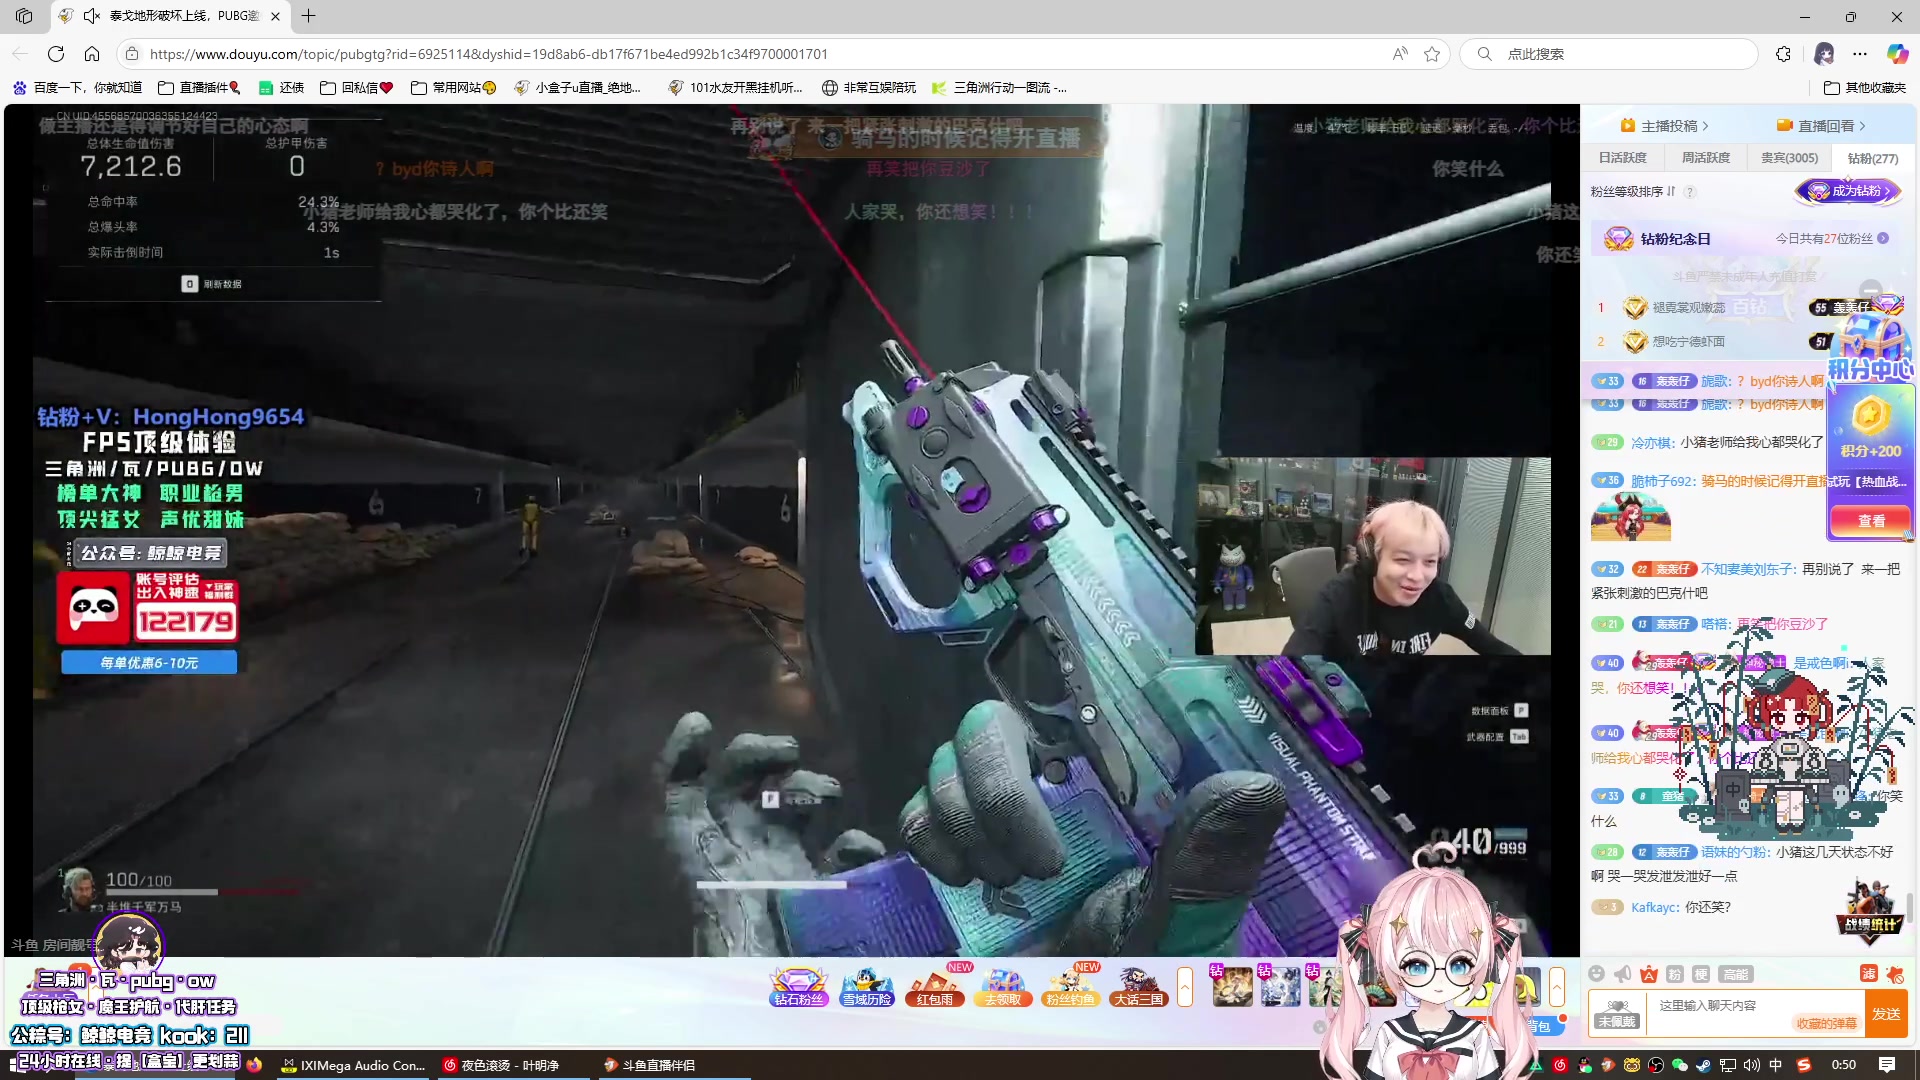The width and height of the screenshot is (1920, 1080).
Task: Click username 冷亦棋 in chat
Action: click(1652, 442)
